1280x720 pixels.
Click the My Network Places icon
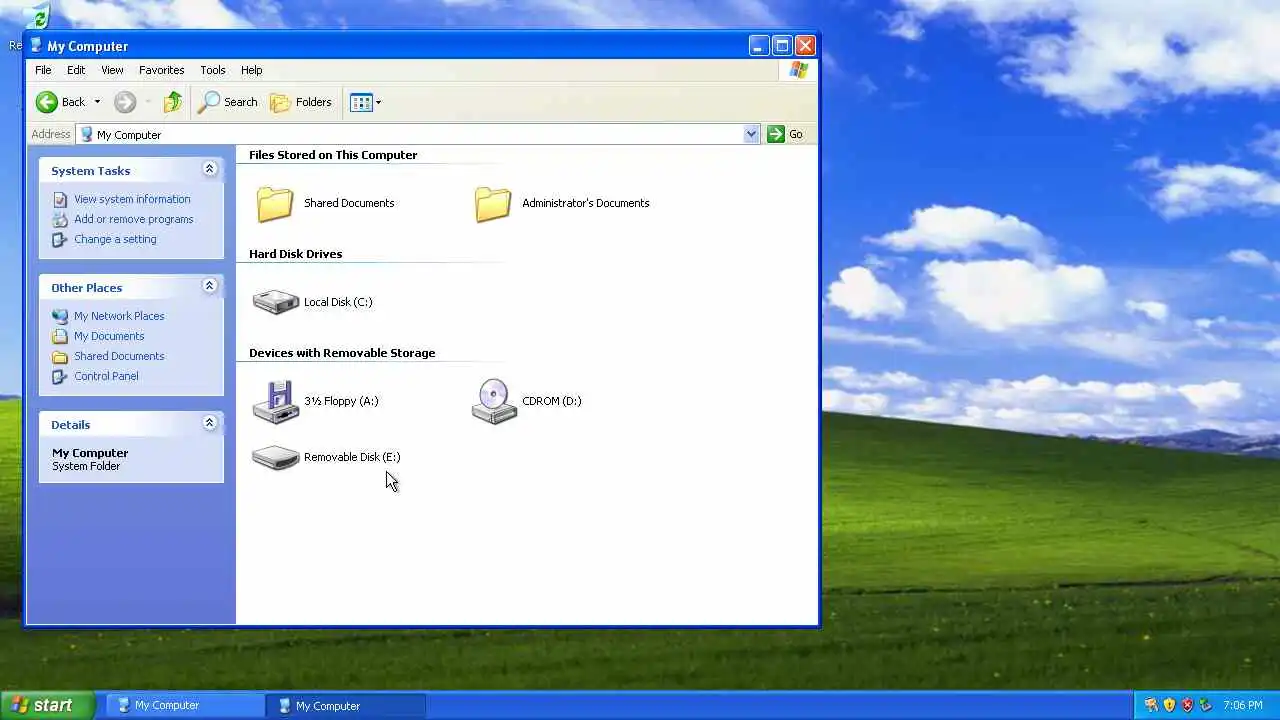click(60, 316)
